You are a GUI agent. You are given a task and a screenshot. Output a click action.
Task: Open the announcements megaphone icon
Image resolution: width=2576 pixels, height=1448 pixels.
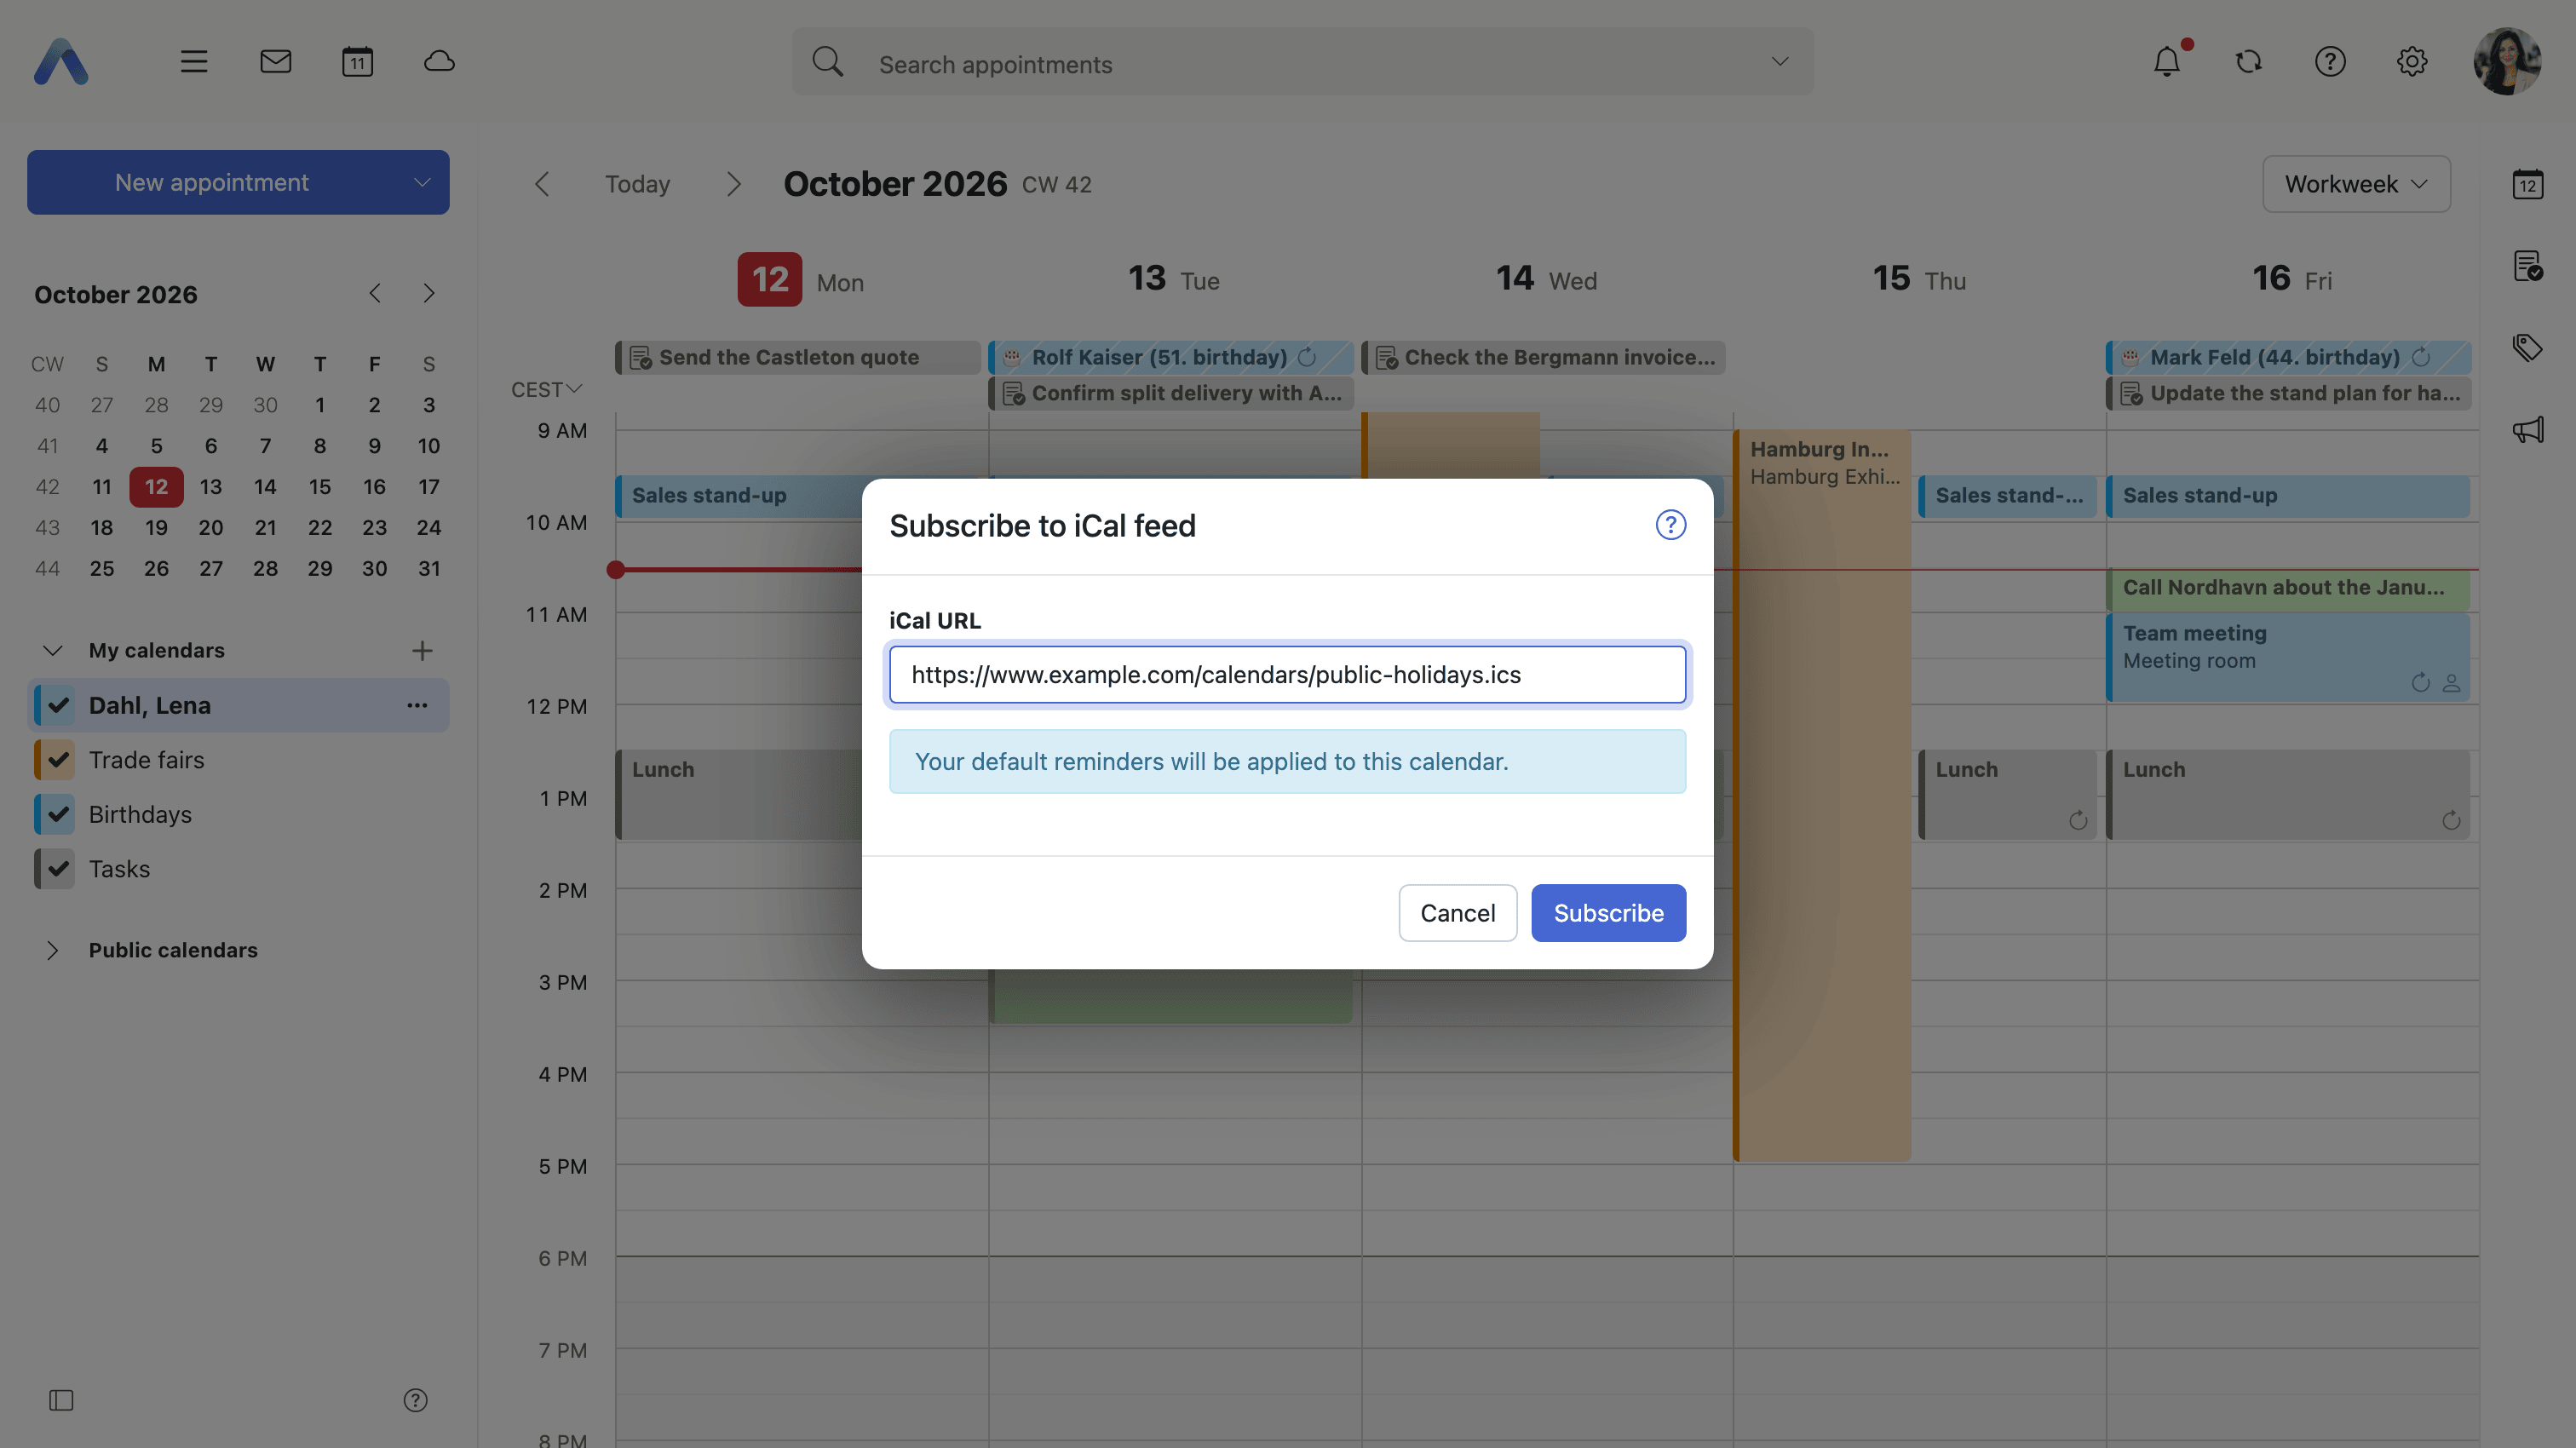point(2528,430)
